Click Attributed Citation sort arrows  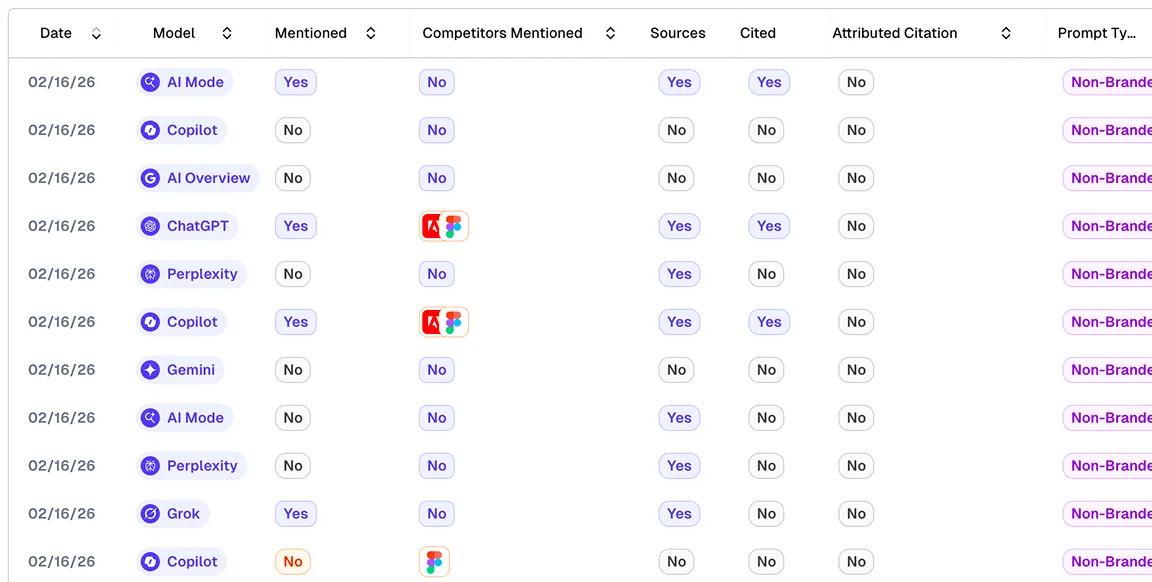pos(1006,33)
